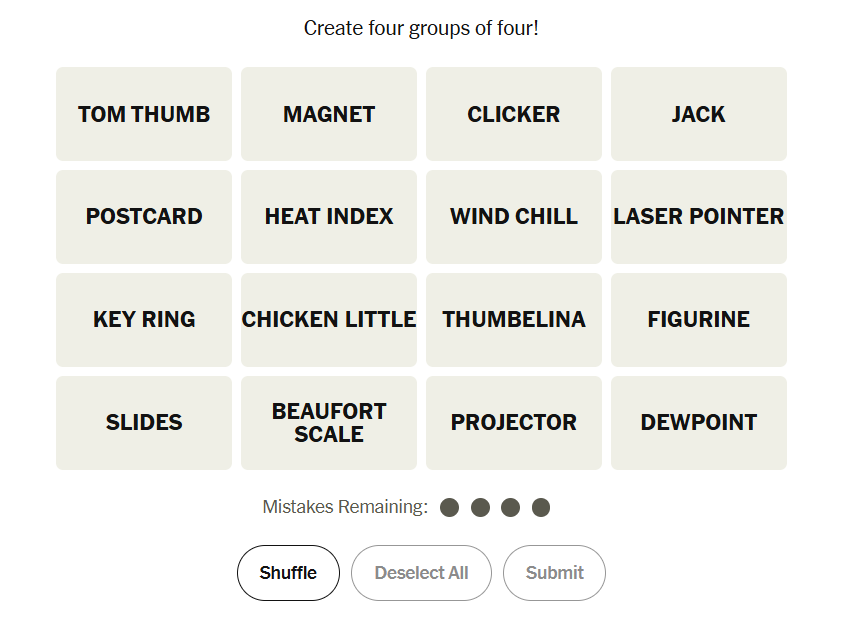Submit the selected group
The image size is (845, 629).
[554, 573]
